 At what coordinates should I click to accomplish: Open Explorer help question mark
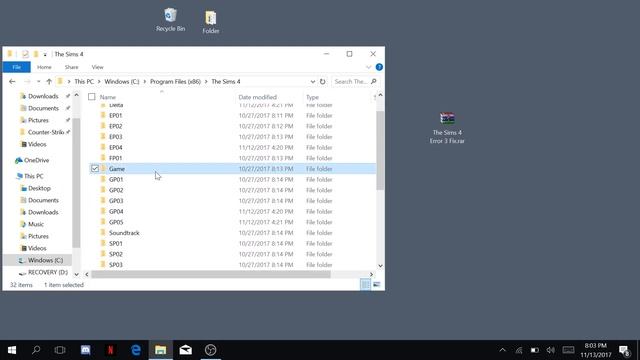click(x=379, y=67)
